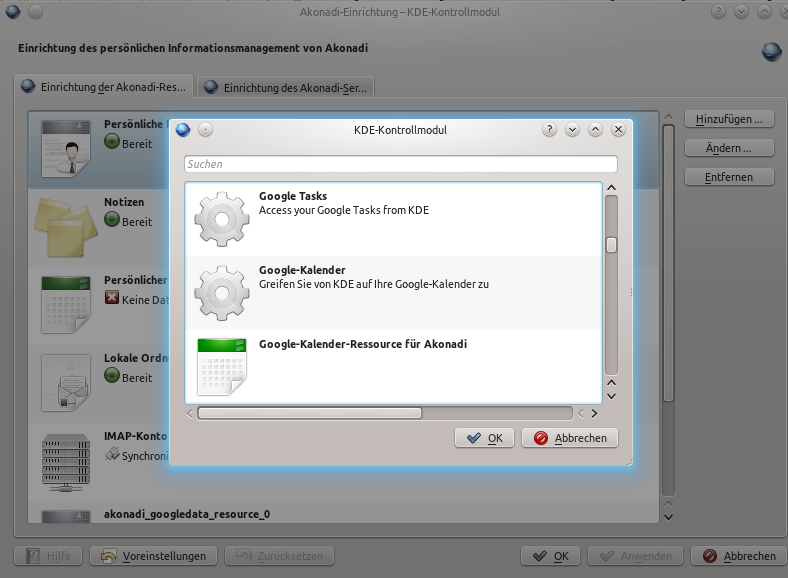Image resolution: width=788 pixels, height=578 pixels.
Task: Click the Ändern... button
Action: (x=729, y=148)
